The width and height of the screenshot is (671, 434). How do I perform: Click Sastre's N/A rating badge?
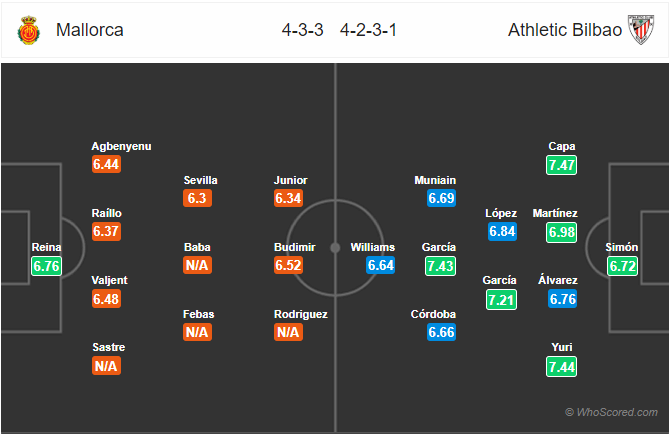[106, 366]
